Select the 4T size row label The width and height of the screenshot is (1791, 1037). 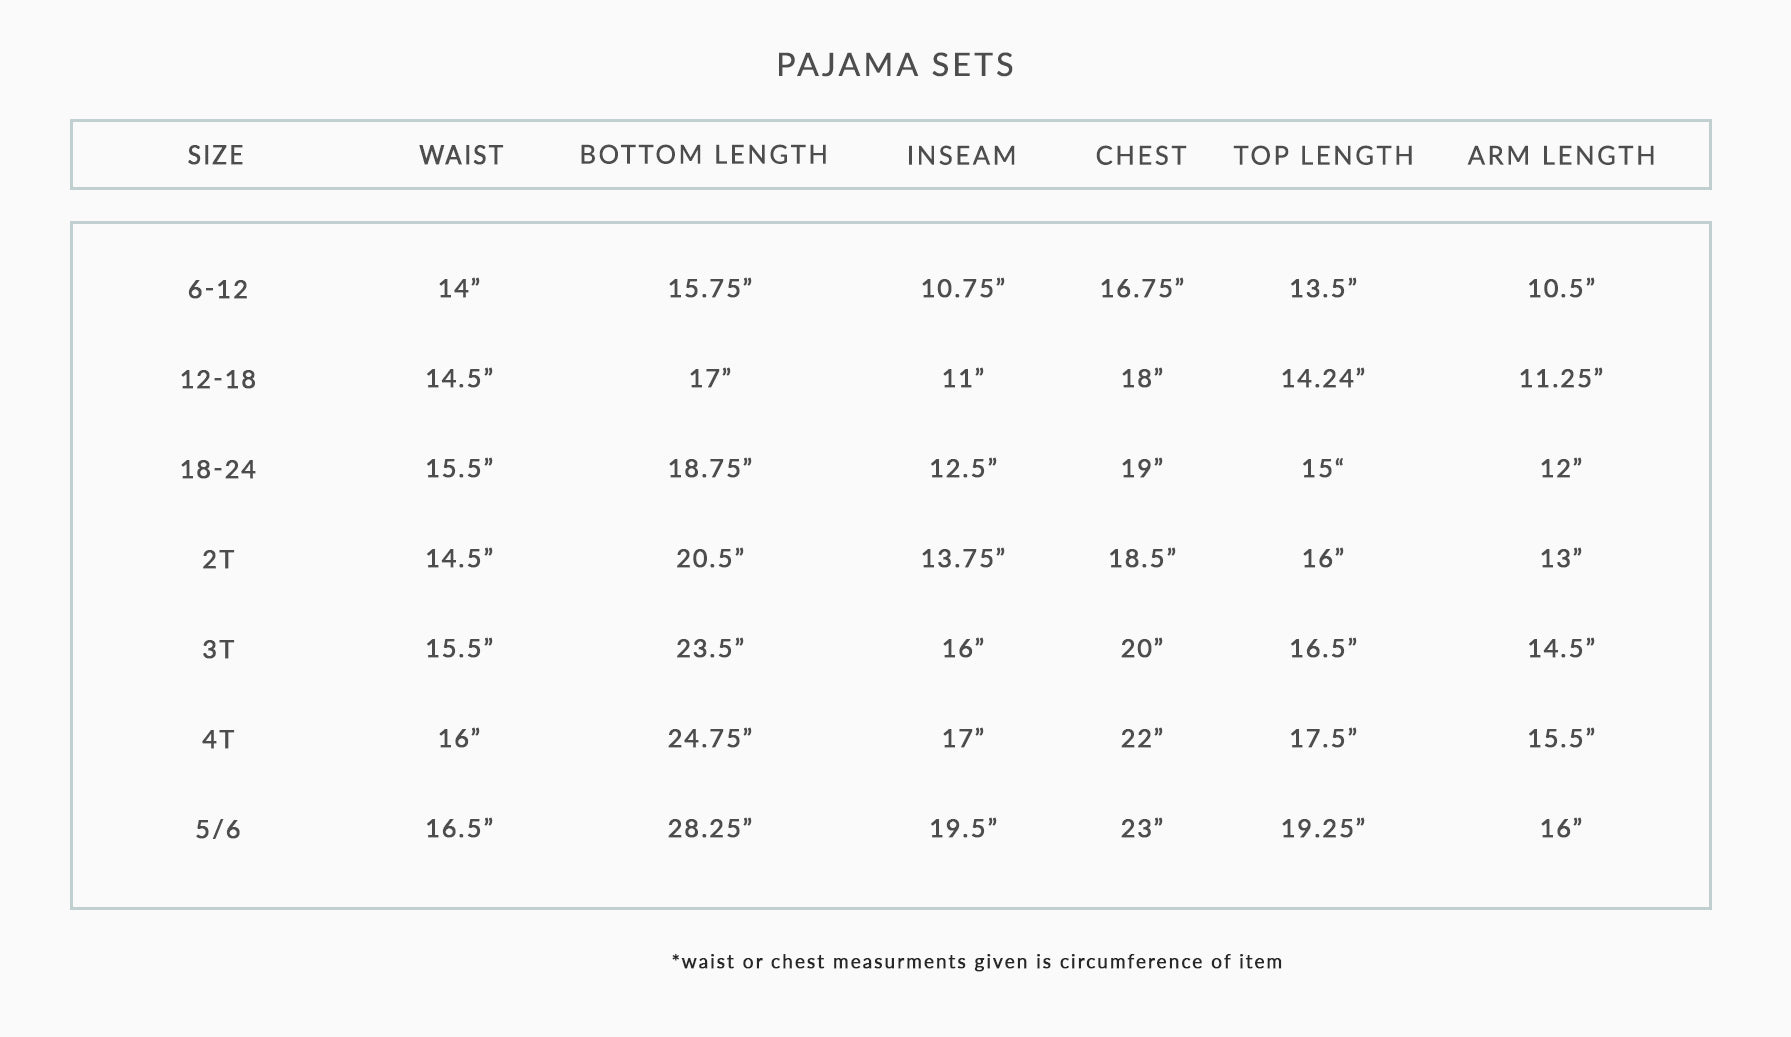pos(218,739)
